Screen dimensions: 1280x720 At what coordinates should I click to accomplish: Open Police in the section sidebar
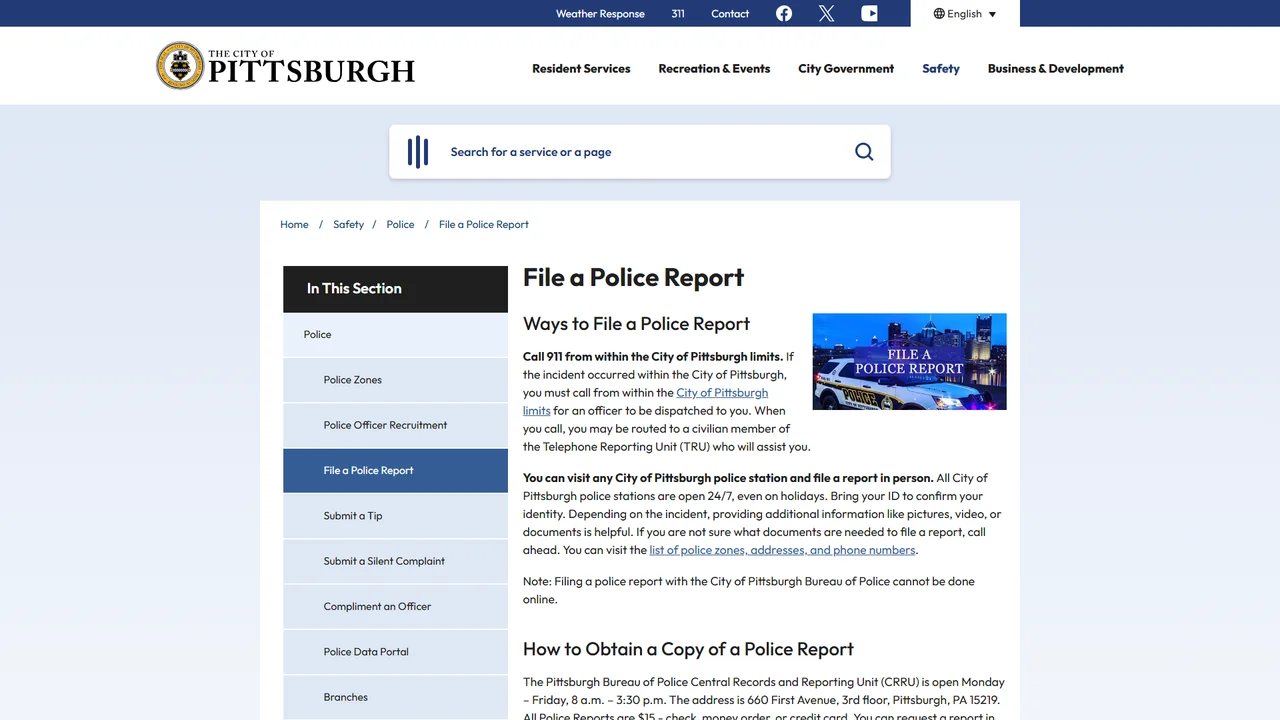click(396, 335)
